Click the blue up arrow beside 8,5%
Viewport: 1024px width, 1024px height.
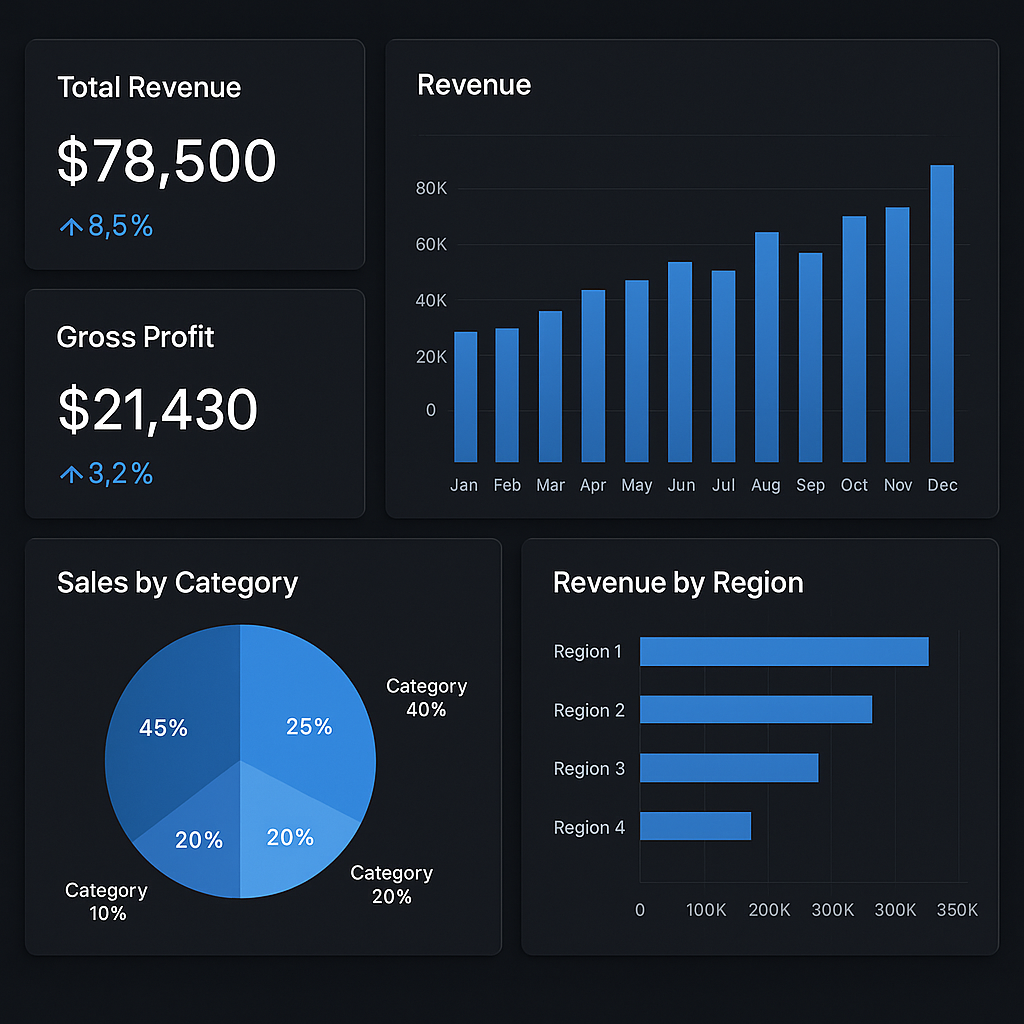pos(70,226)
